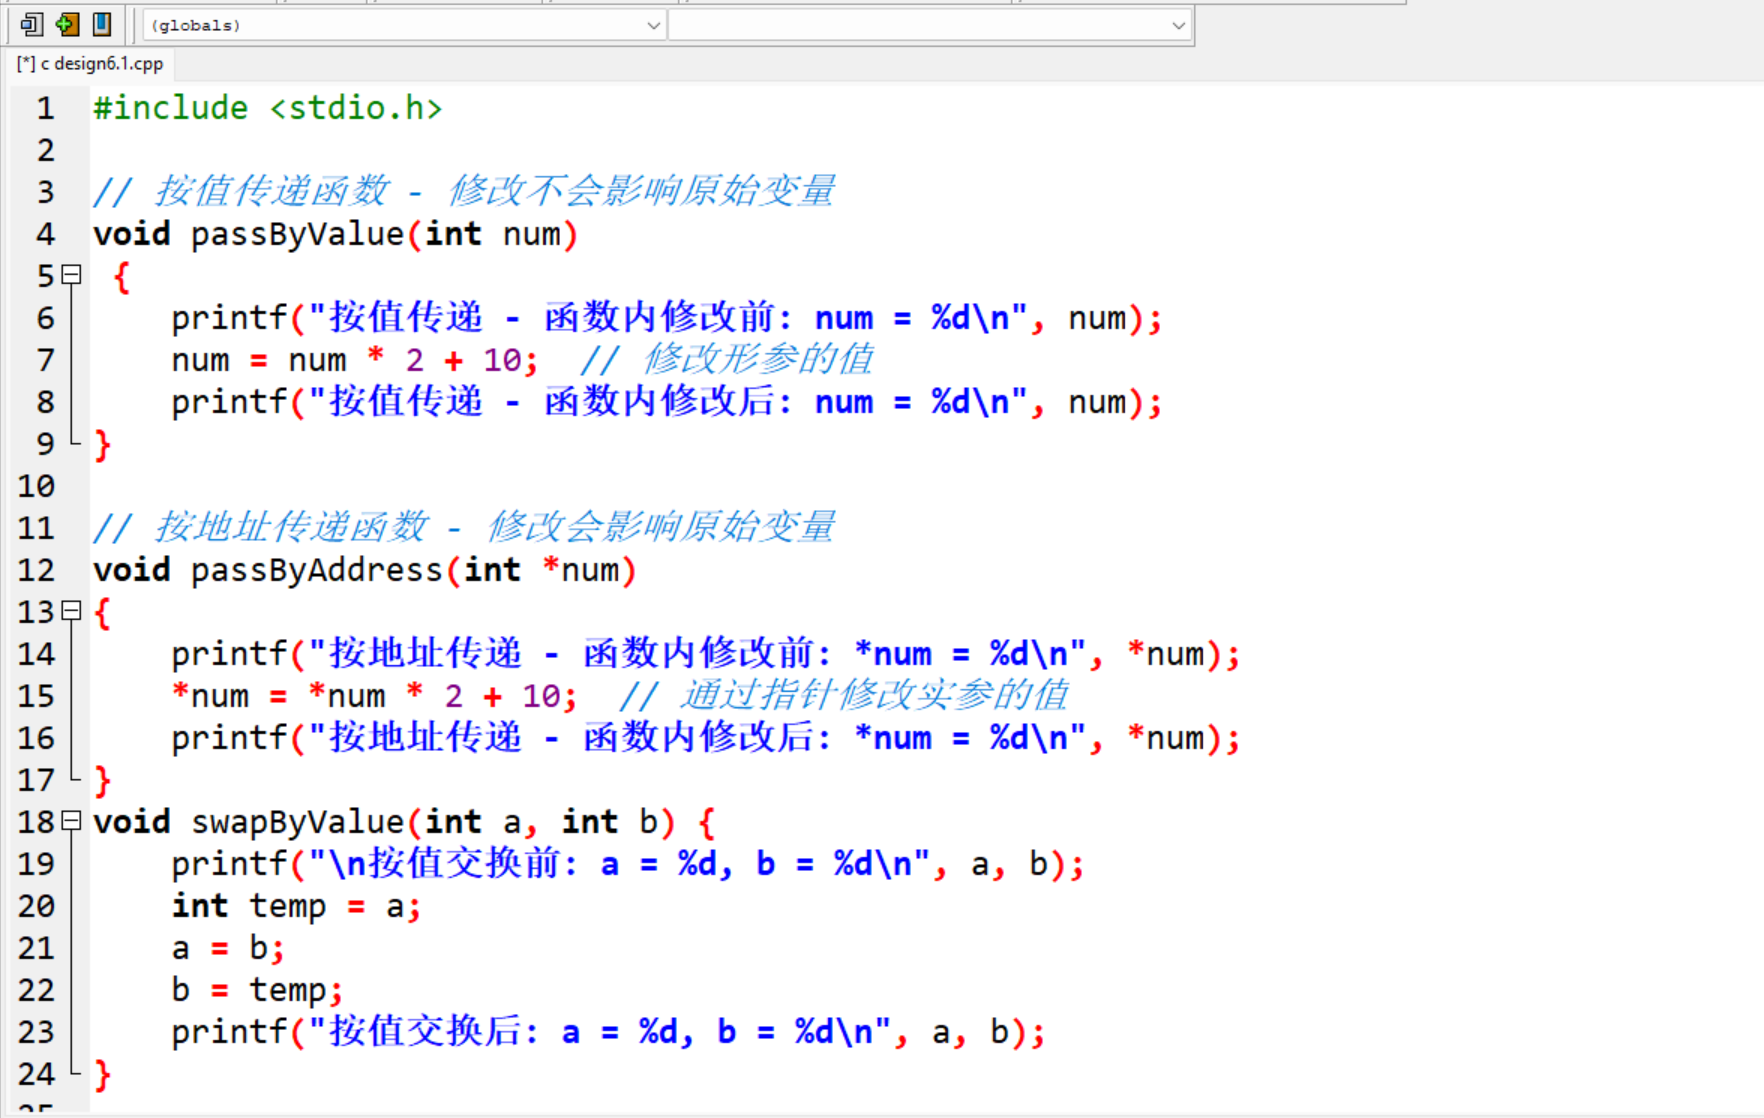Click the closing brace on line 24
The width and height of the screenshot is (1764, 1118).
(100, 1073)
